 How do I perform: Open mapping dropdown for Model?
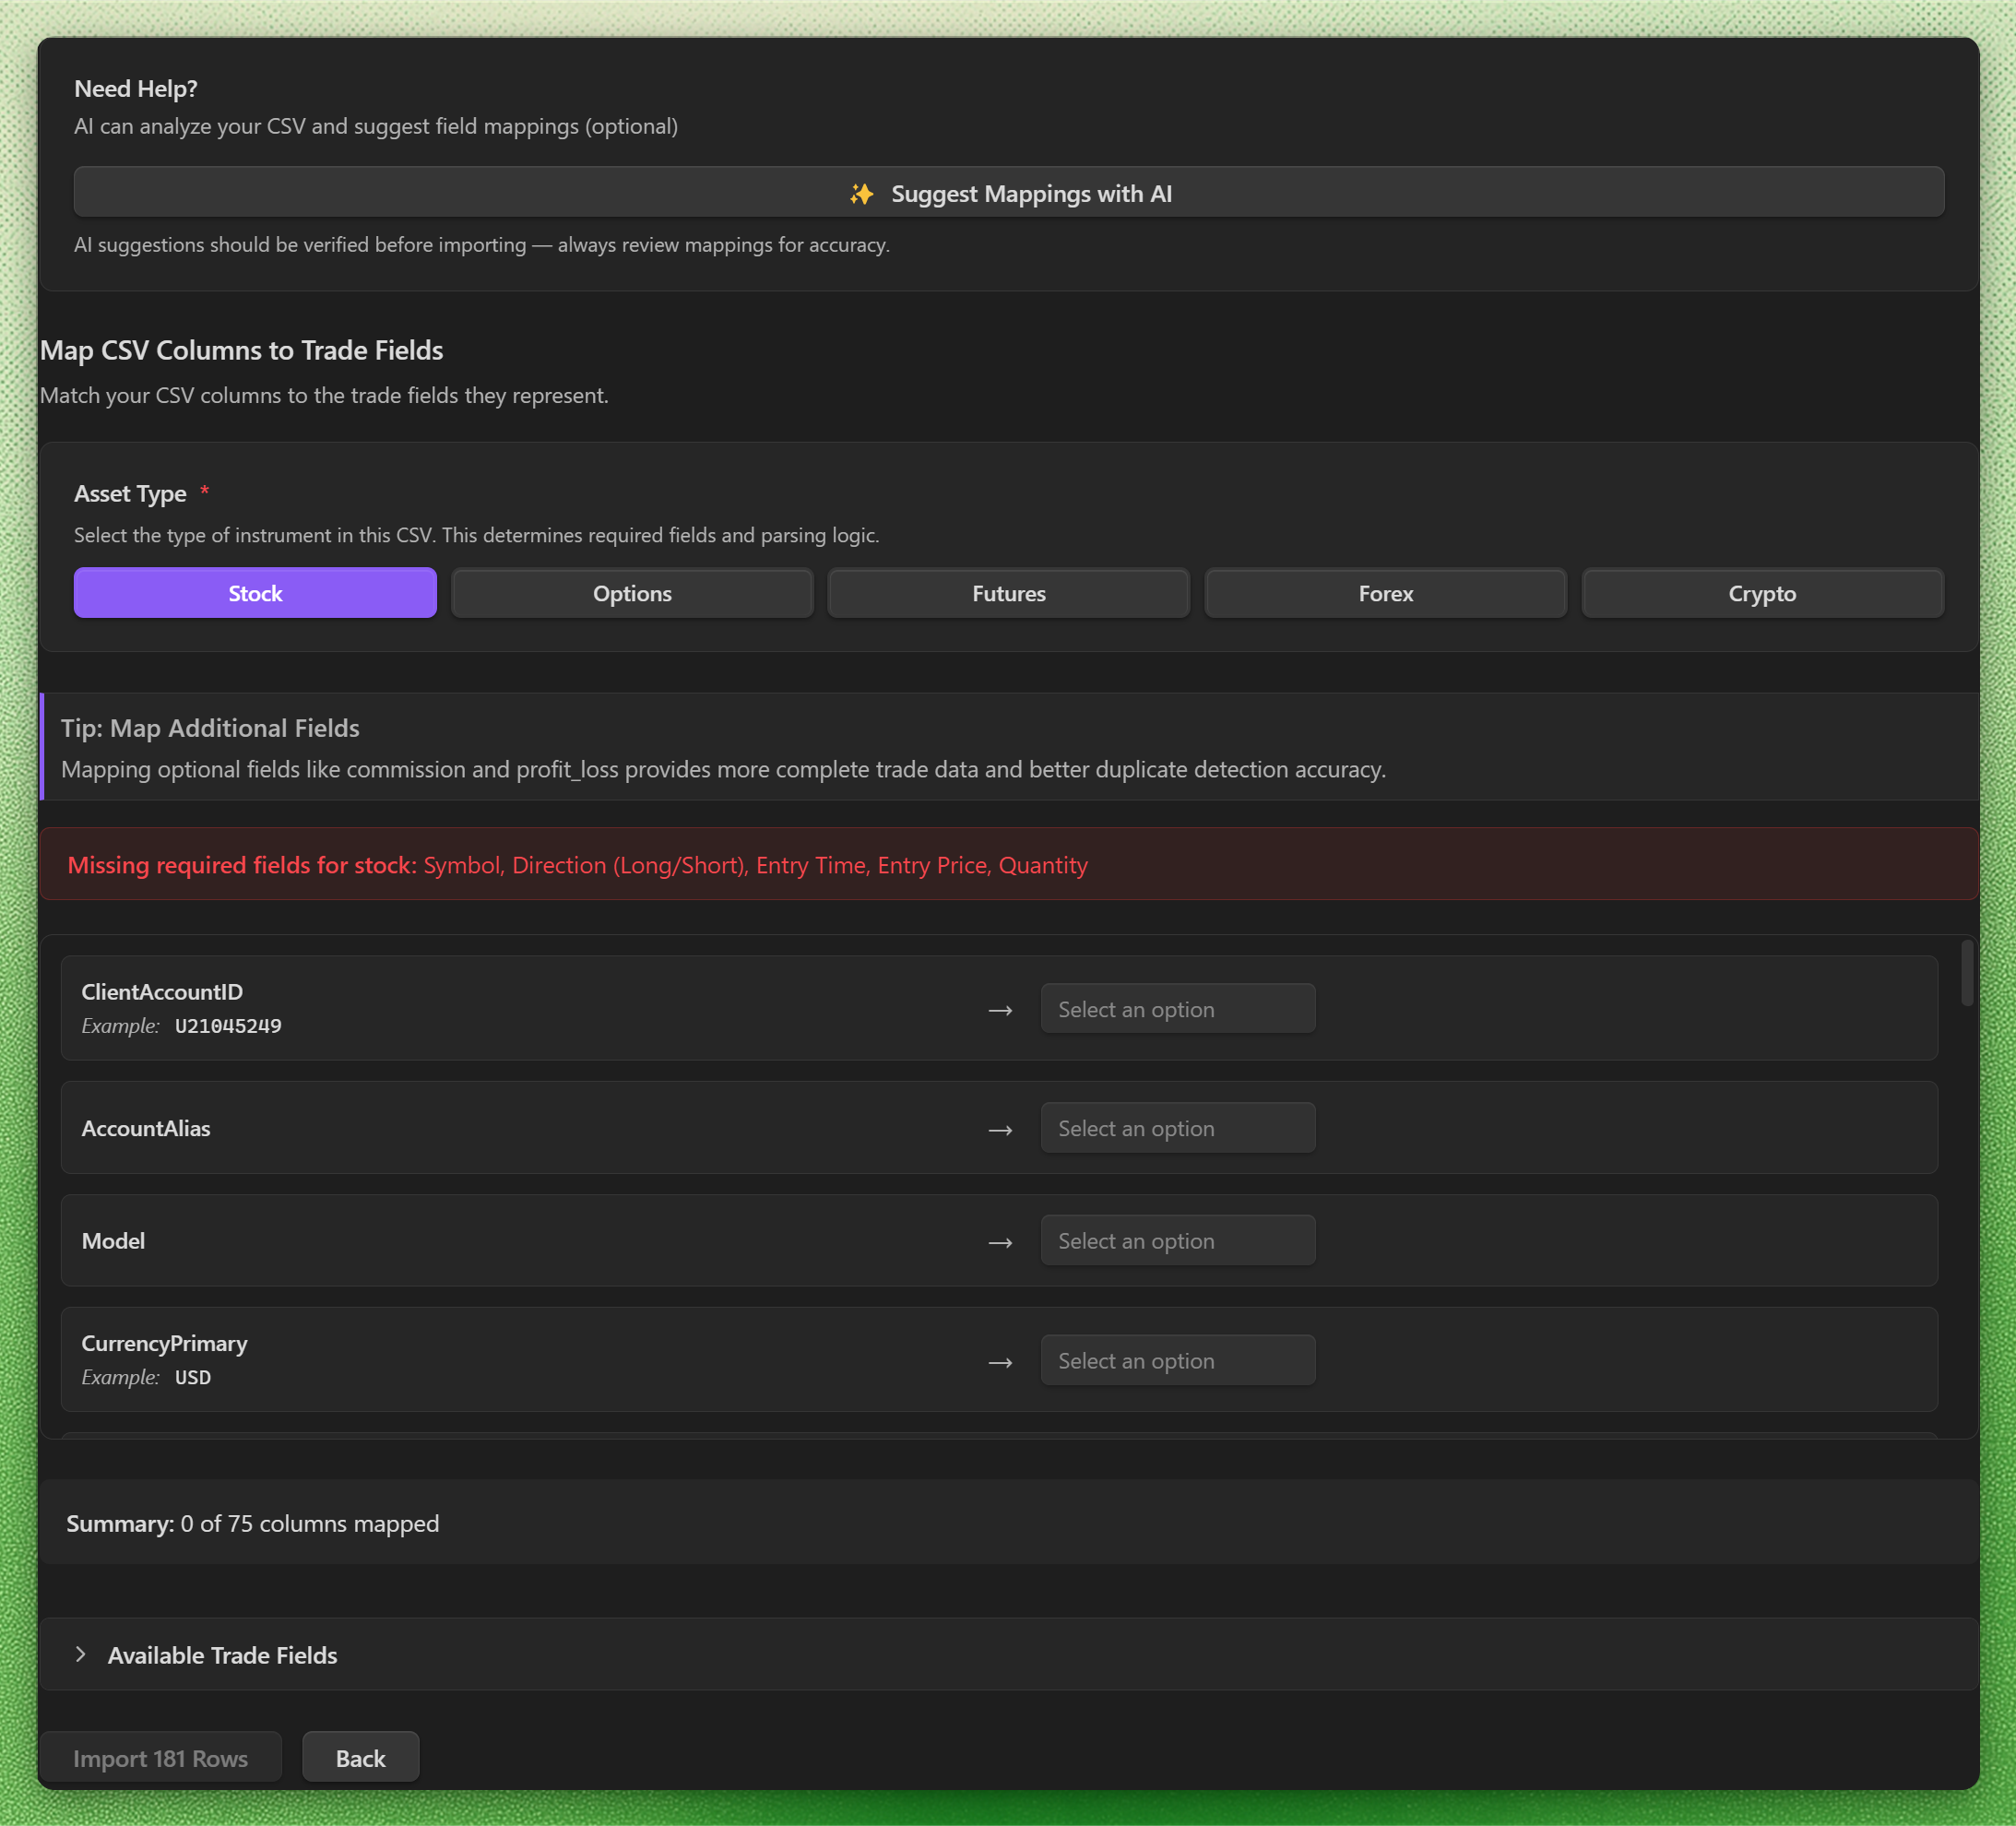pyautogui.click(x=1178, y=1241)
